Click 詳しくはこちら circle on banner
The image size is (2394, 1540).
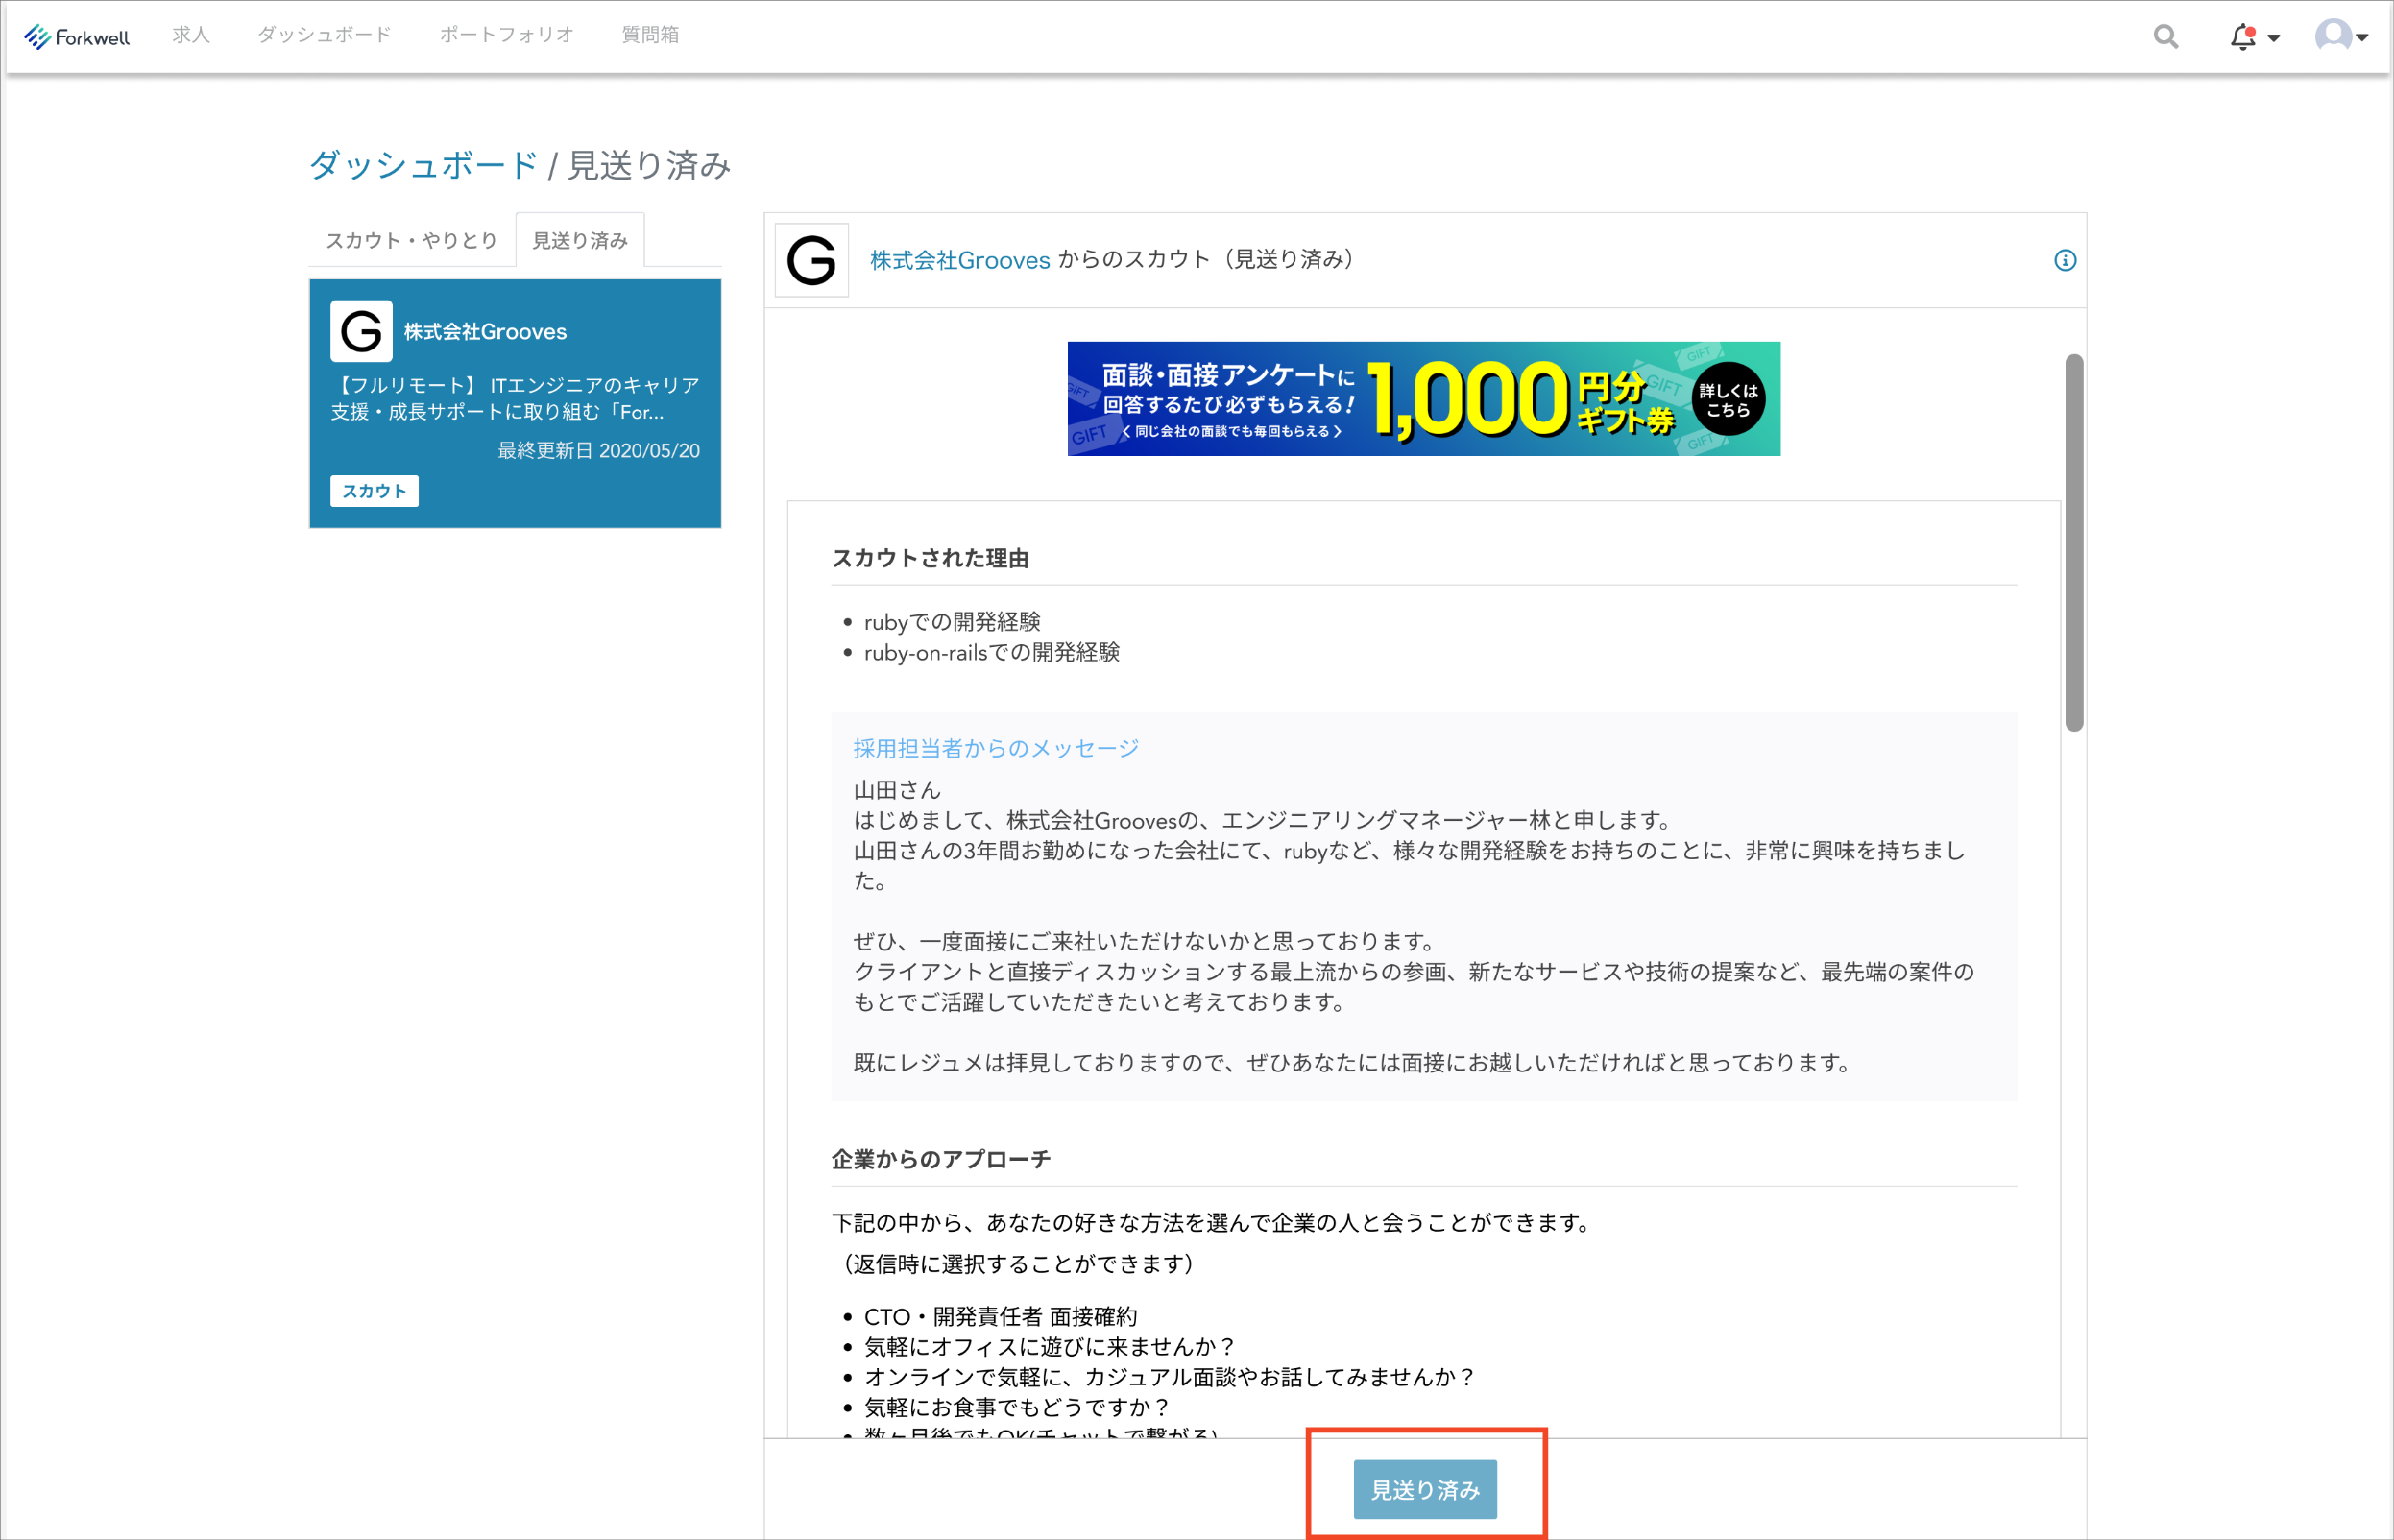(1729, 399)
